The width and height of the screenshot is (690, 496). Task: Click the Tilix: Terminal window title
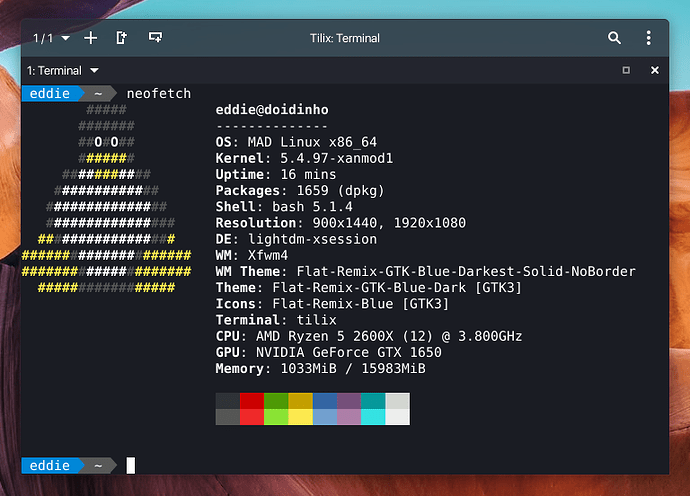point(345,38)
